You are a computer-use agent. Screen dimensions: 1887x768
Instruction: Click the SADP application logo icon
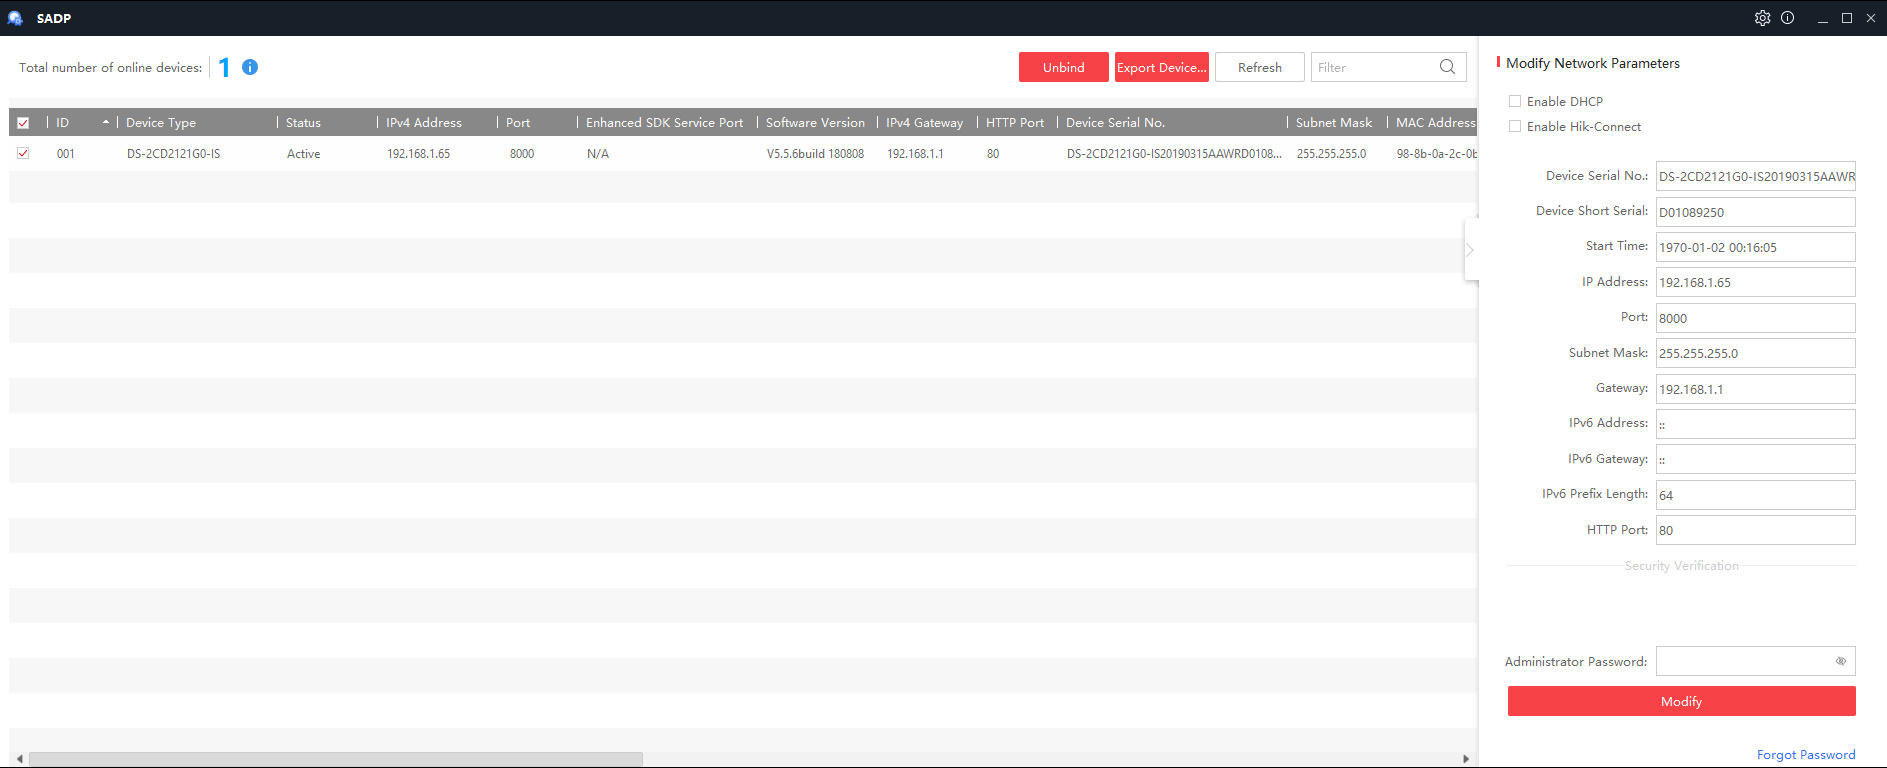15,18
